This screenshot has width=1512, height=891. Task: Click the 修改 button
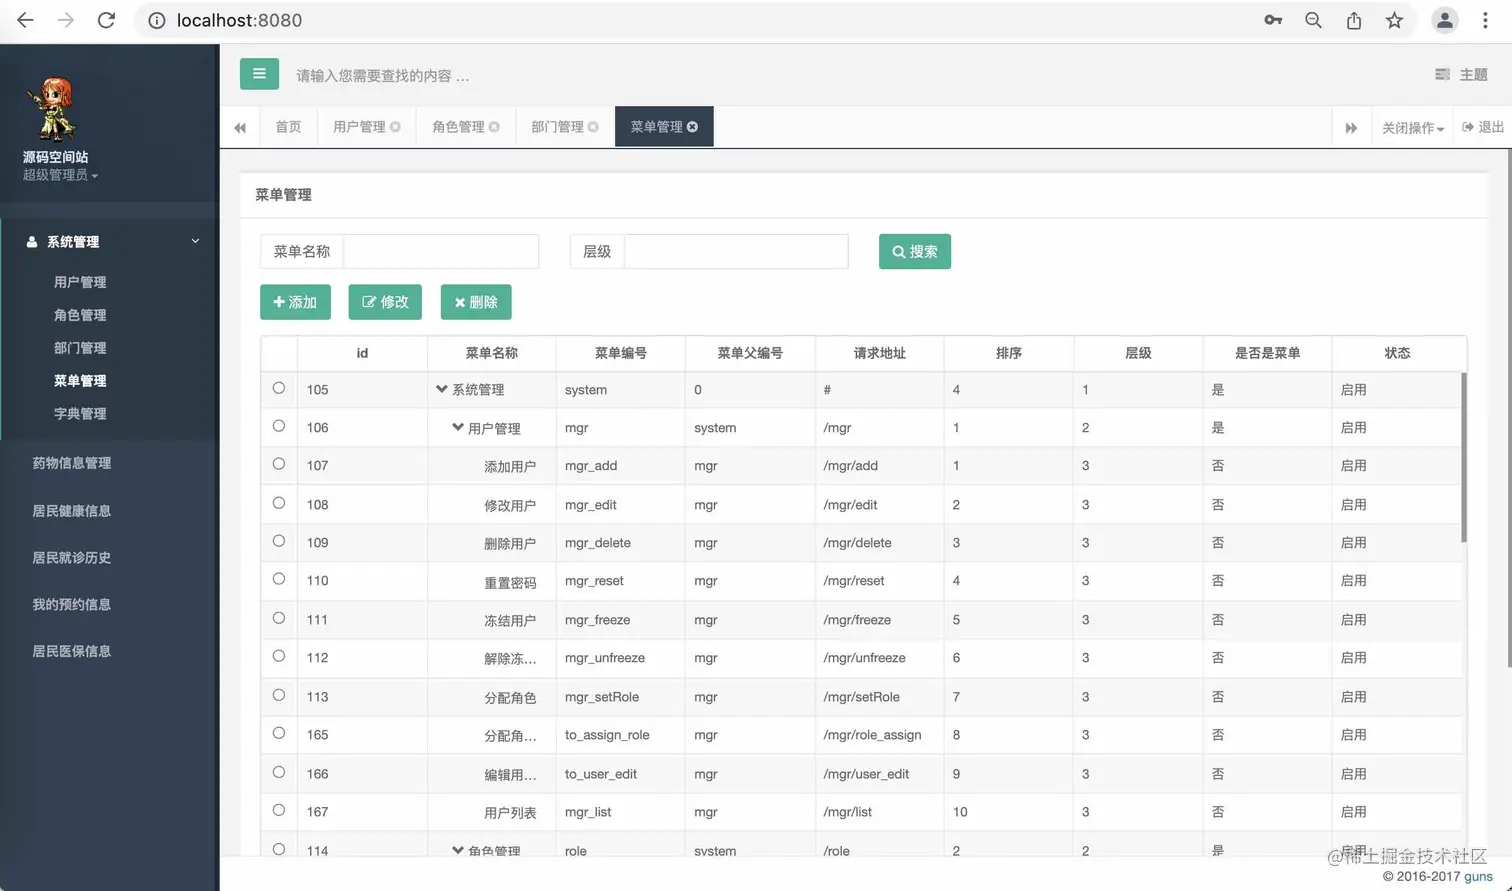point(385,302)
